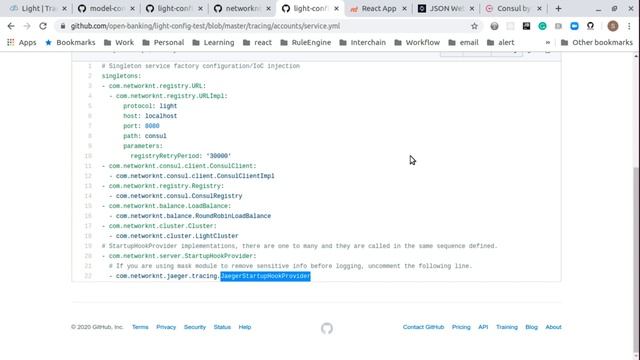Screen dimensions: 640x360
Task: Open the API footer link
Action: point(483,327)
